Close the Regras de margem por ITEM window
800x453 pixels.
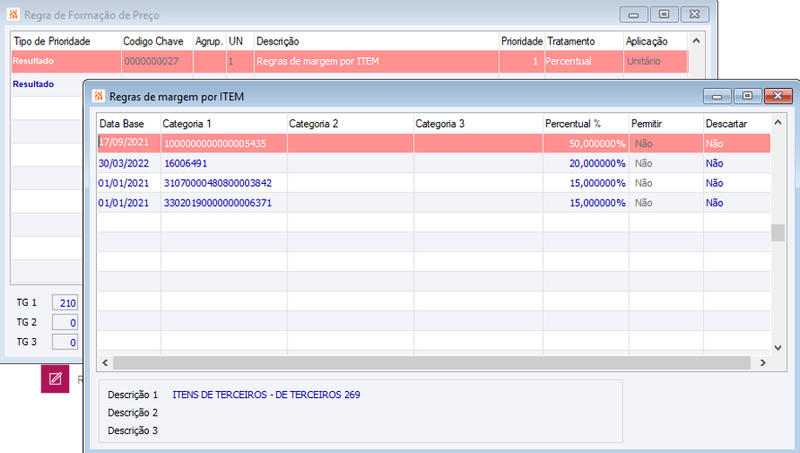[778, 95]
